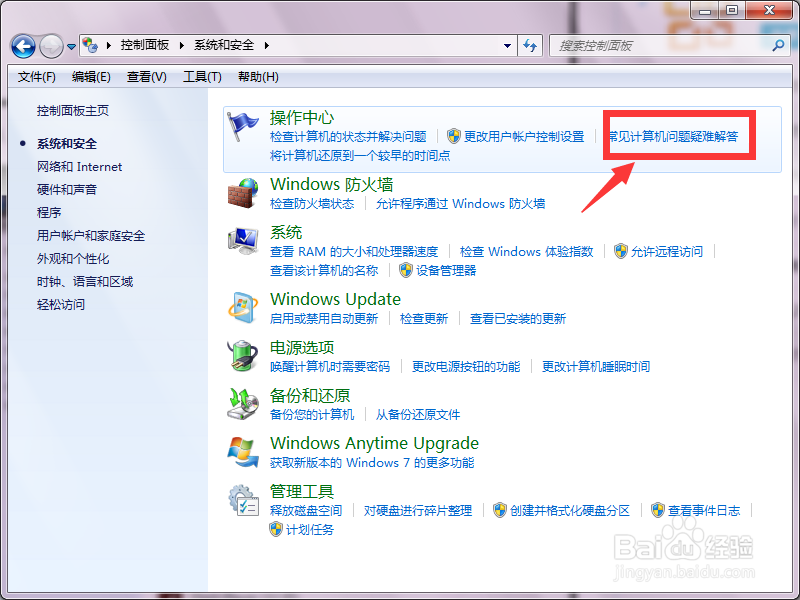Click the search magnifier icon
800x600 pixels.
[778, 45]
